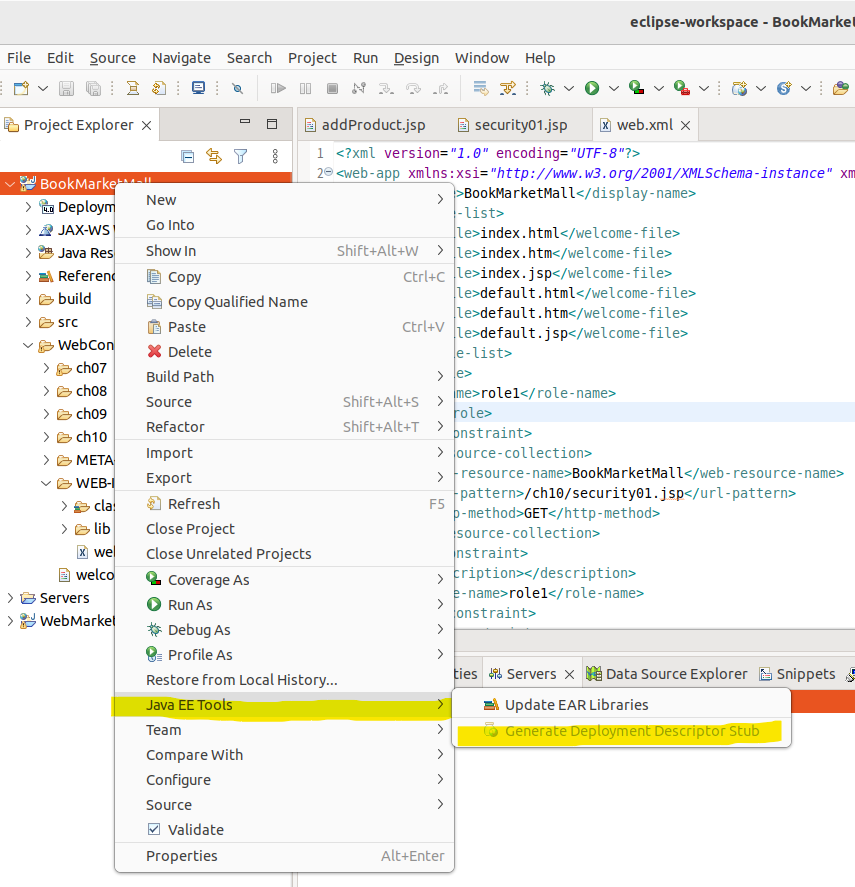Image resolution: width=855 pixels, height=887 pixels.
Task: Click the Coverage toolbar icon
Action: (637, 88)
